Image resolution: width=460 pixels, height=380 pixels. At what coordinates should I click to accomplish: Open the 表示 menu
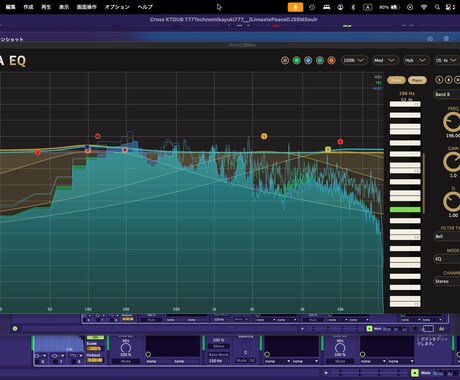tap(64, 7)
